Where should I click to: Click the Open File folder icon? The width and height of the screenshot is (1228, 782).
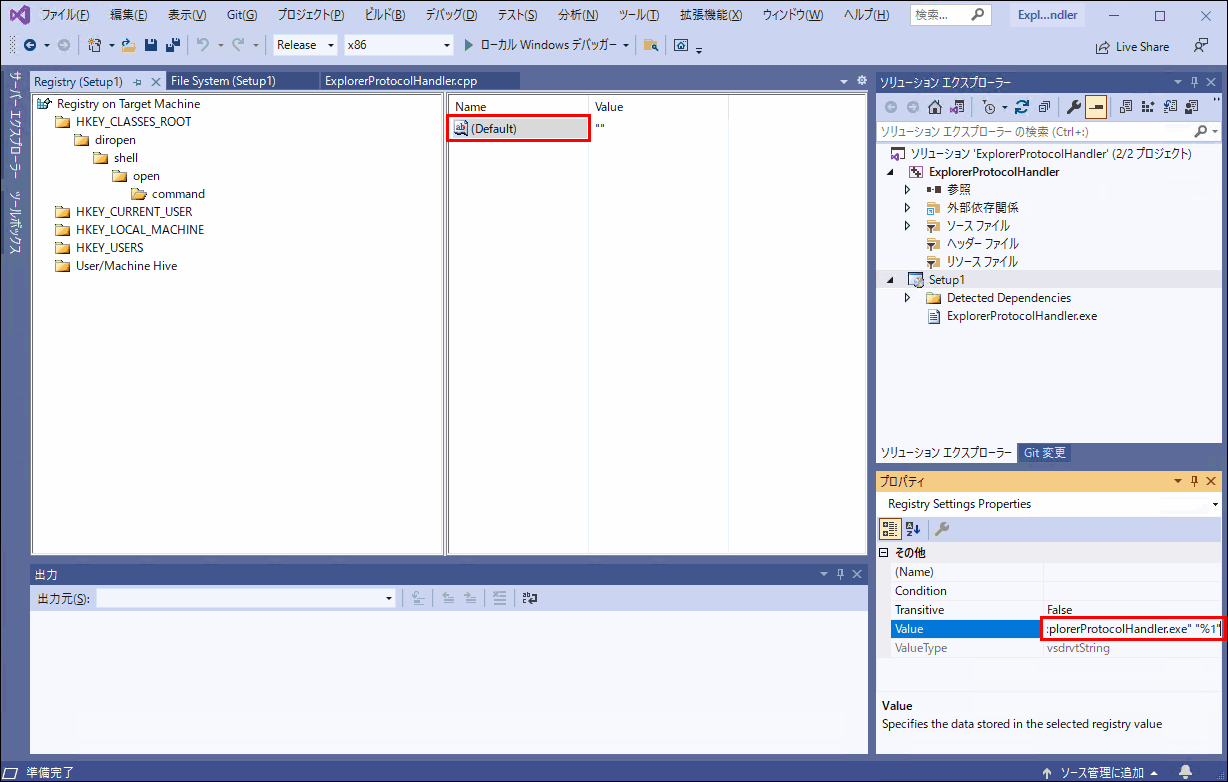128,45
